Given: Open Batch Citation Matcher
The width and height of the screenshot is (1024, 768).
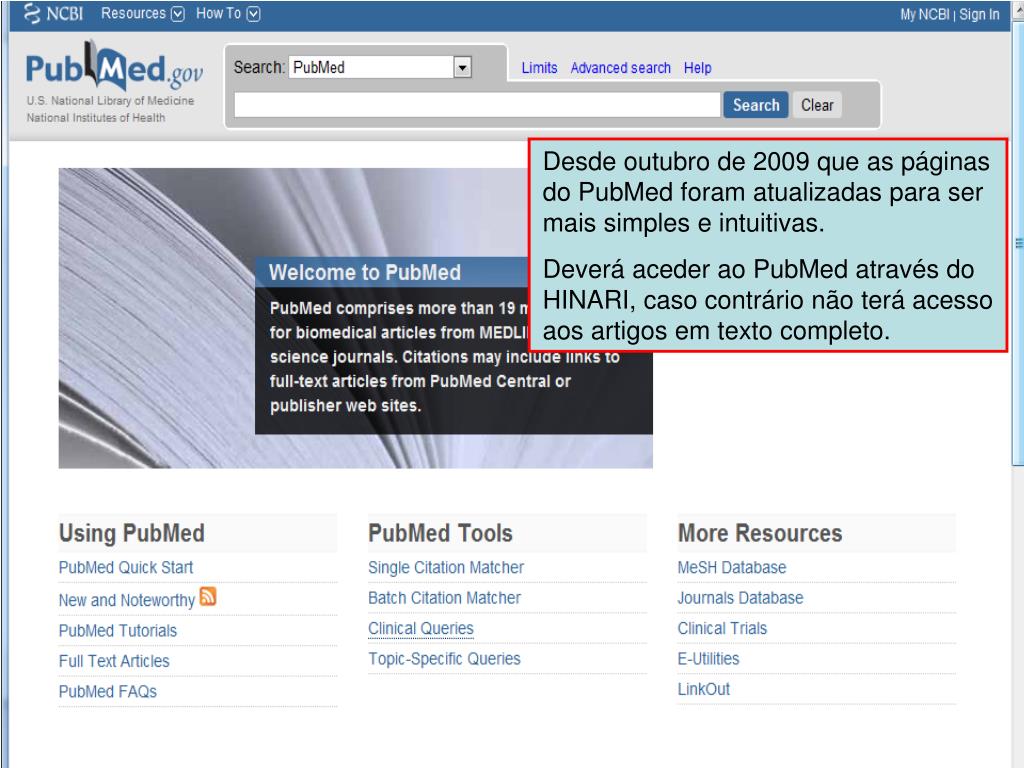Looking at the screenshot, I should click(x=445, y=598).
